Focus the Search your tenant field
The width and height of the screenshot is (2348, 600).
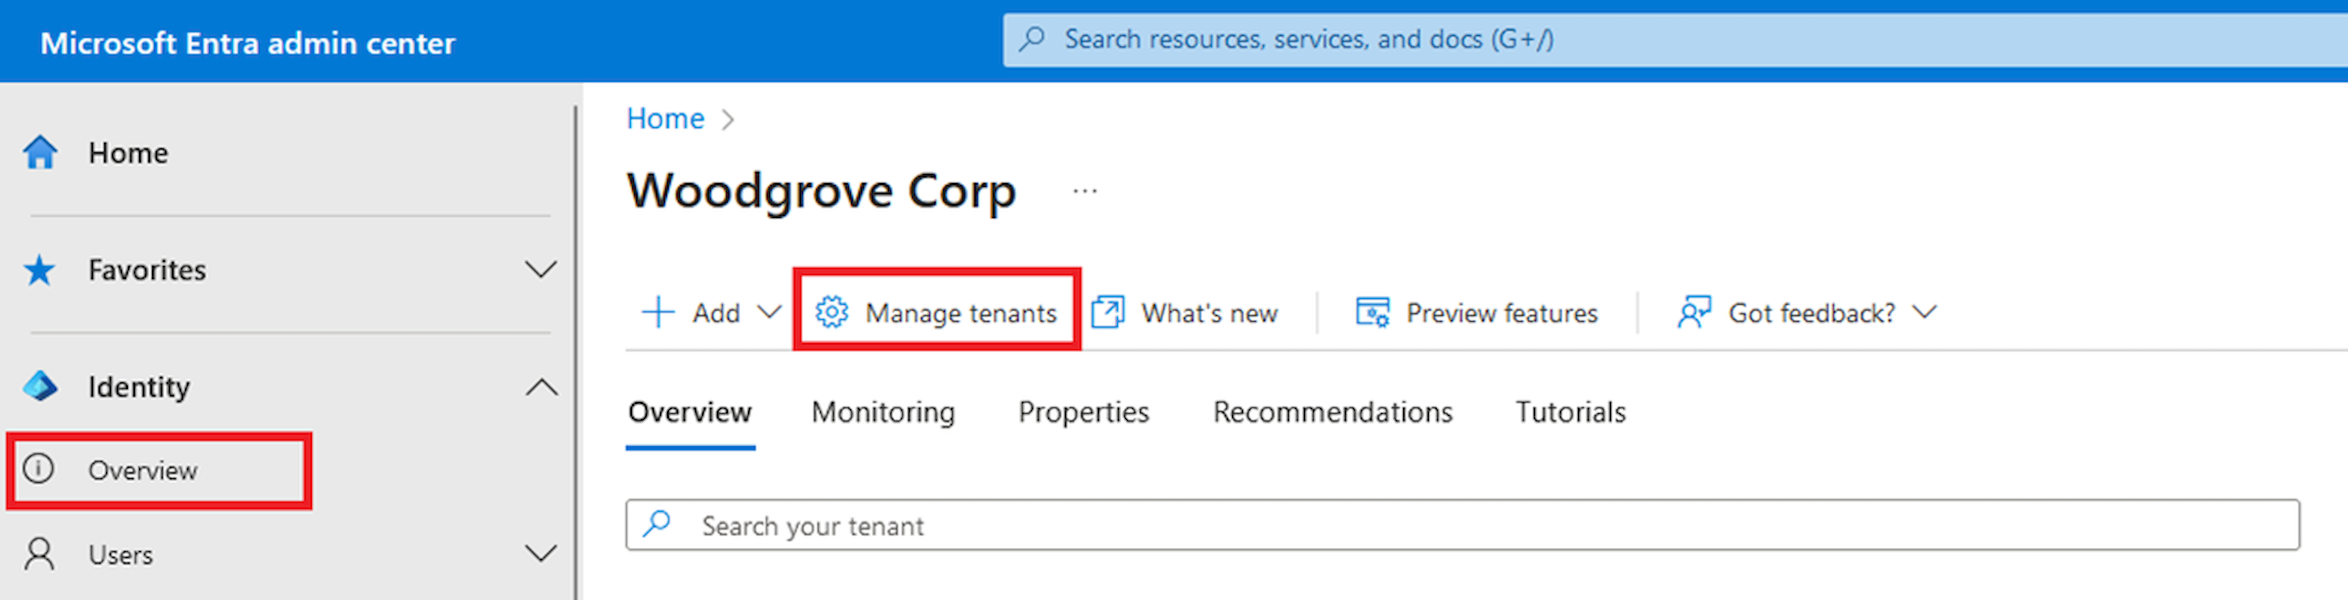coord(1463,525)
